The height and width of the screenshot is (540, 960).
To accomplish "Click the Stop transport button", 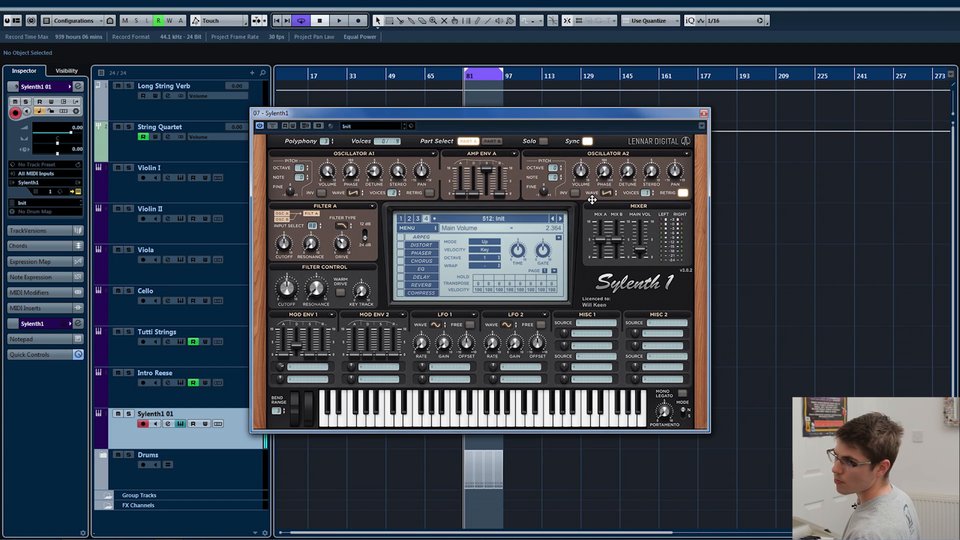I will pos(320,20).
